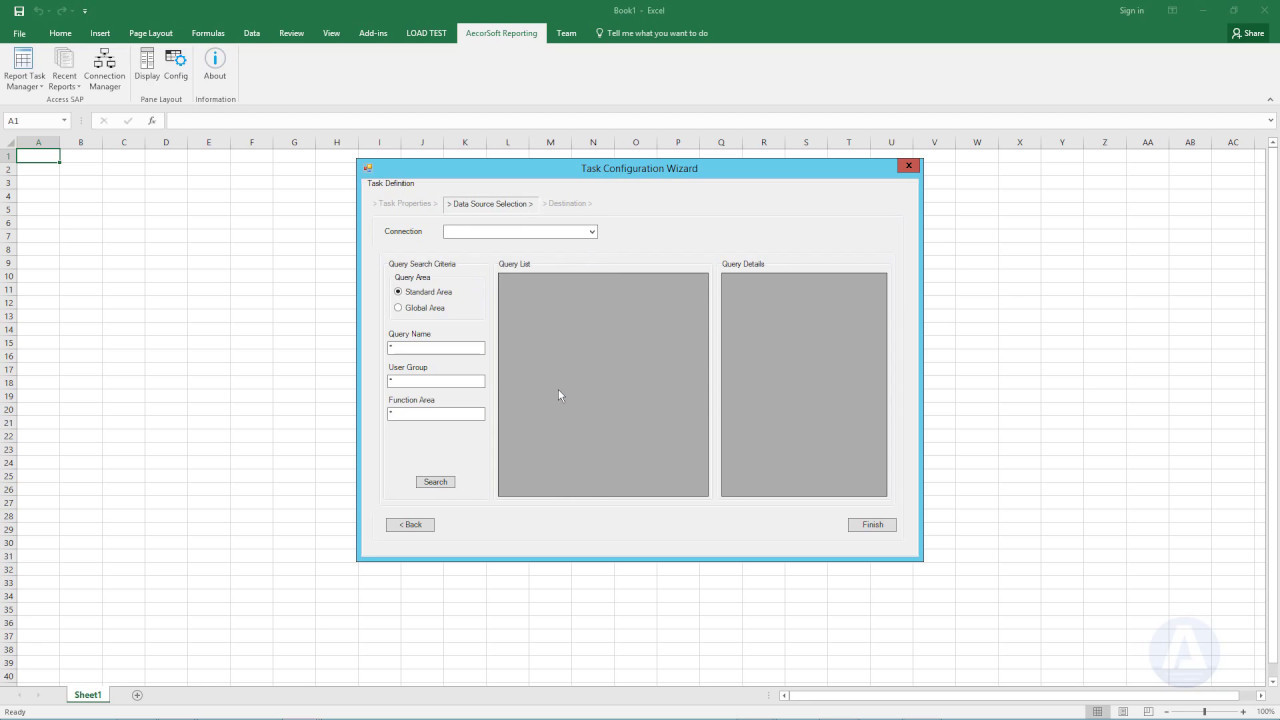Click wizard title bar app icon
Image resolution: width=1280 pixels, height=720 pixels.
click(x=368, y=168)
